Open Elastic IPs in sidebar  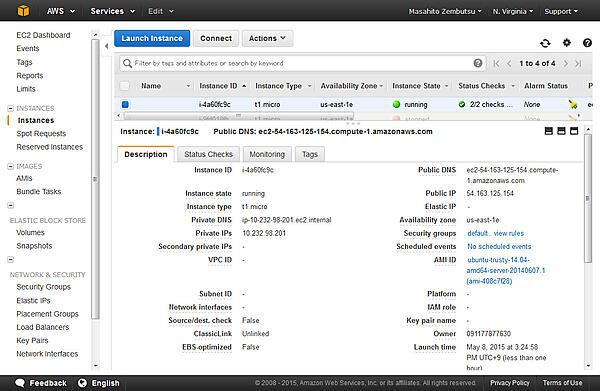[33, 301]
